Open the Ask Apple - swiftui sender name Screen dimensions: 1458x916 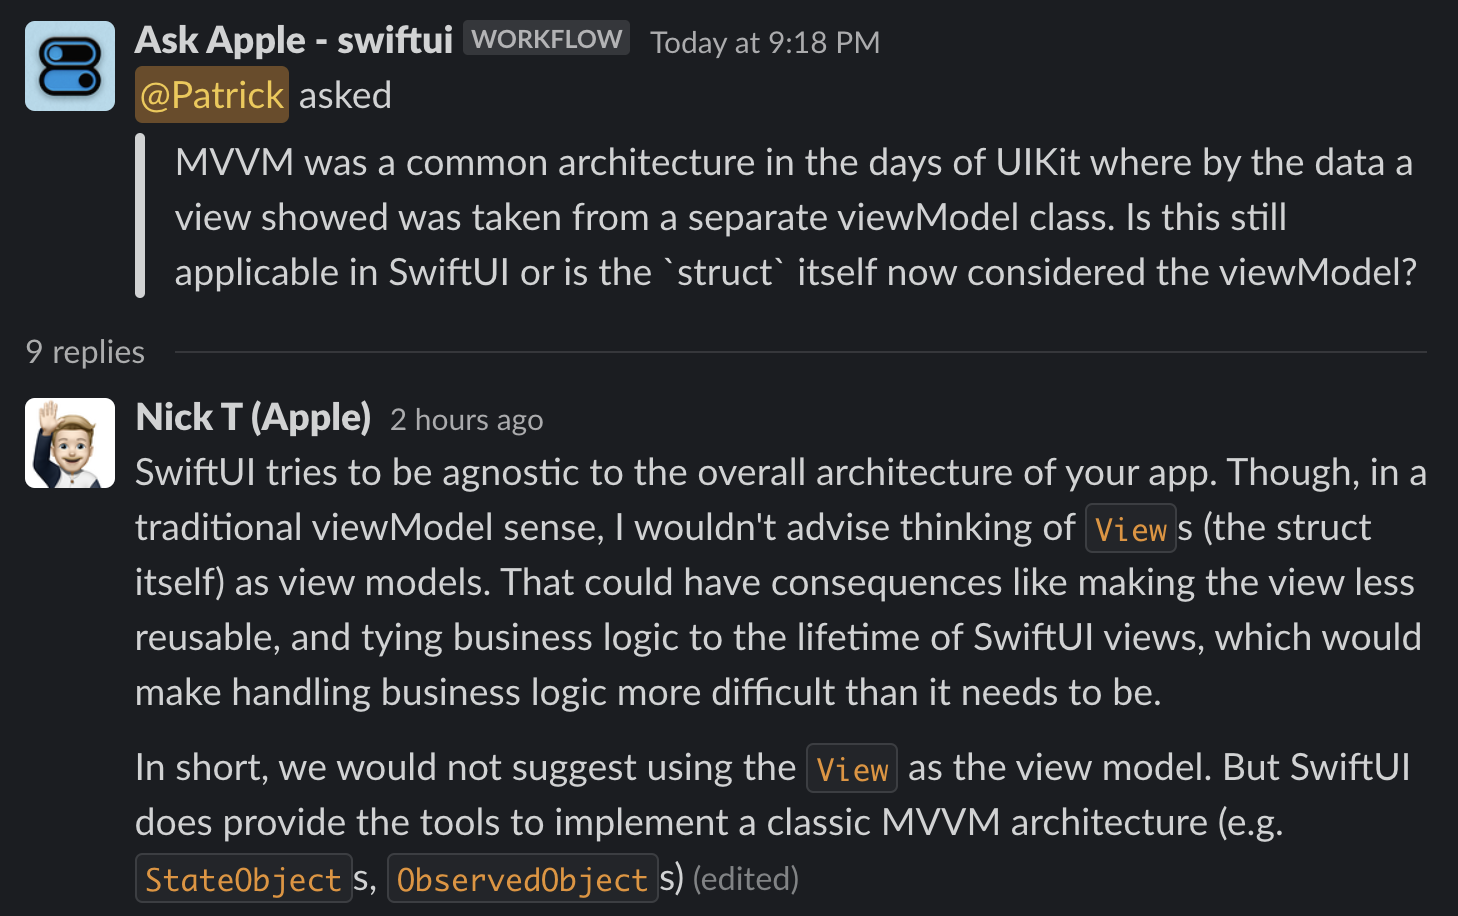point(294,40)
